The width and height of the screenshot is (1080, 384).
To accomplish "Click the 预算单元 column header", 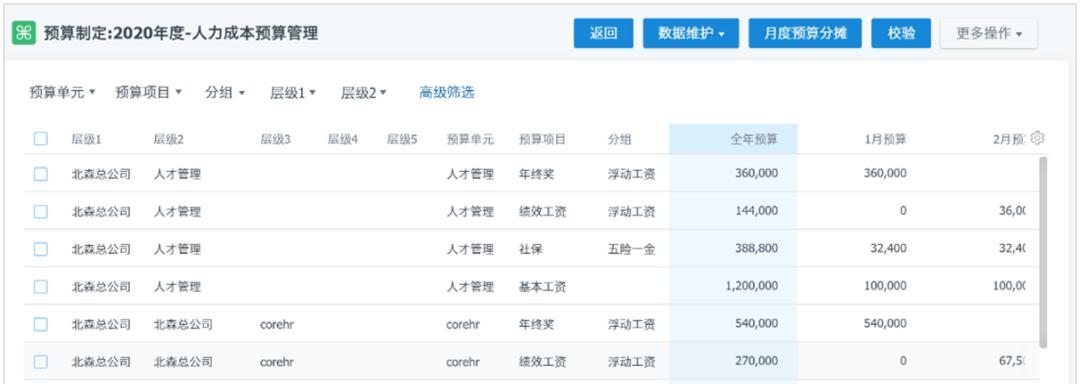I will point(470,139).
